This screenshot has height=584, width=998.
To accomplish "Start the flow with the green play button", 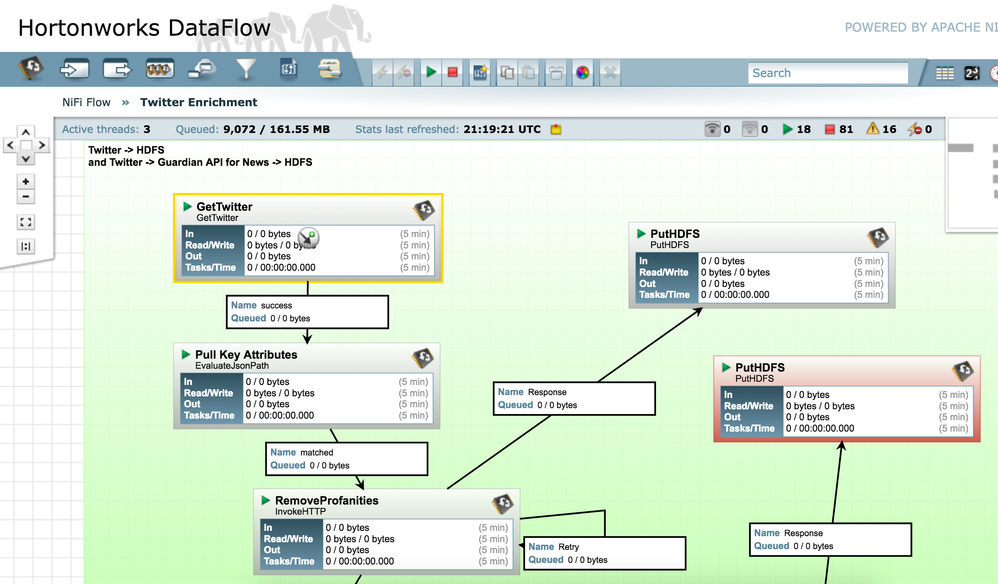I will (431, 72).
